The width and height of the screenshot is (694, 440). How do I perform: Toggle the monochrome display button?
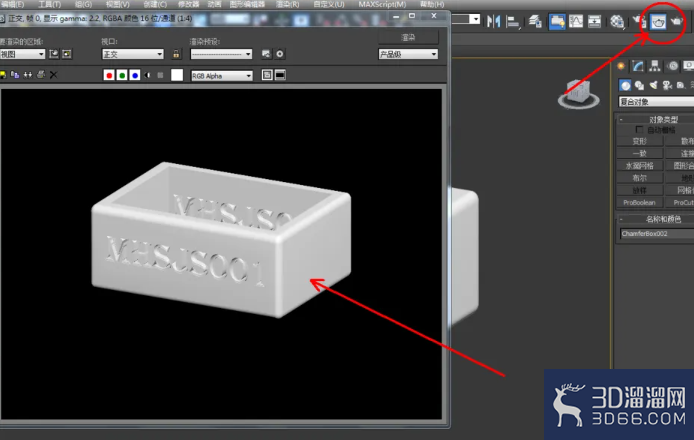(x=160, y=75)
